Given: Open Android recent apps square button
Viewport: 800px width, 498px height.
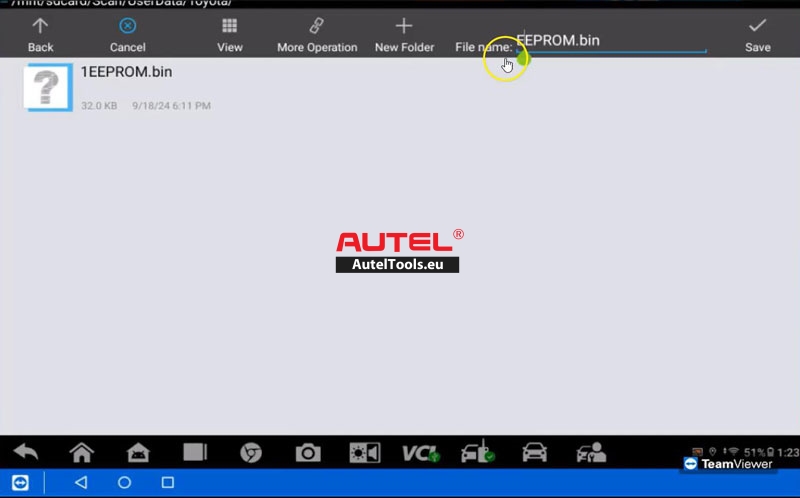Looking at the screenshot, I should tap(167, 483).
